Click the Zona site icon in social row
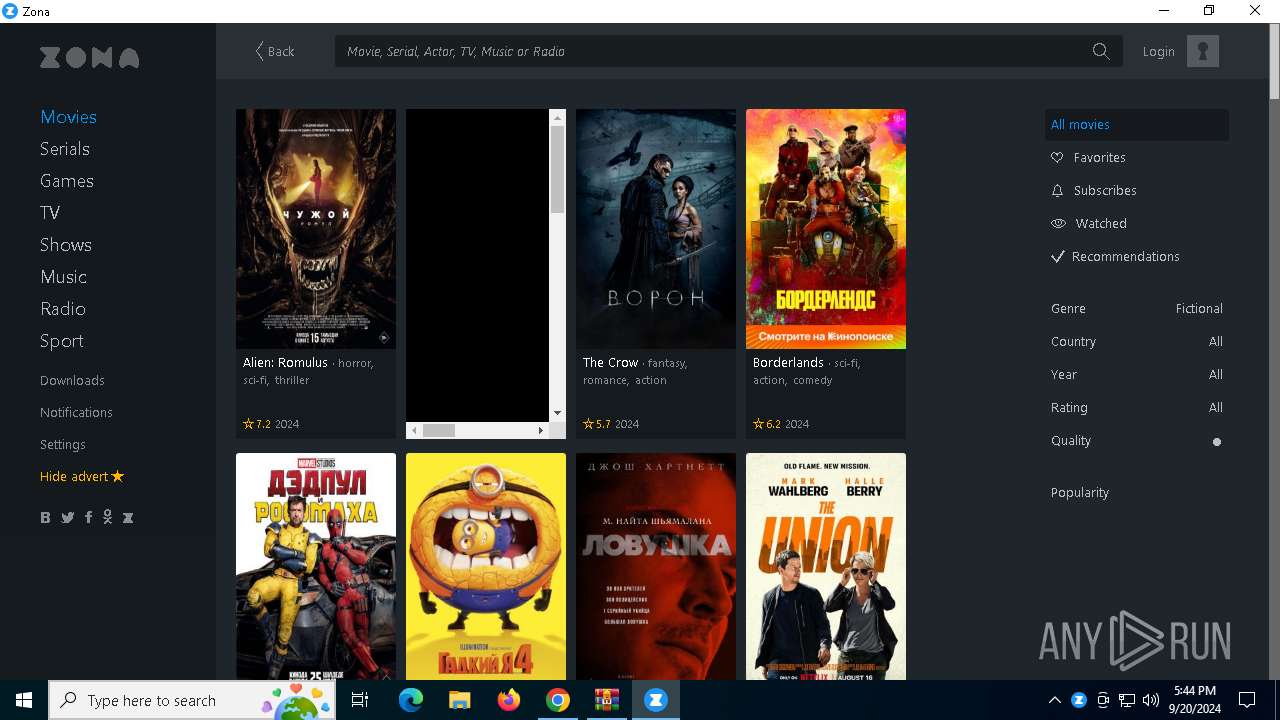This screenshot has height=720, width=1280. (x=127, y=517)
